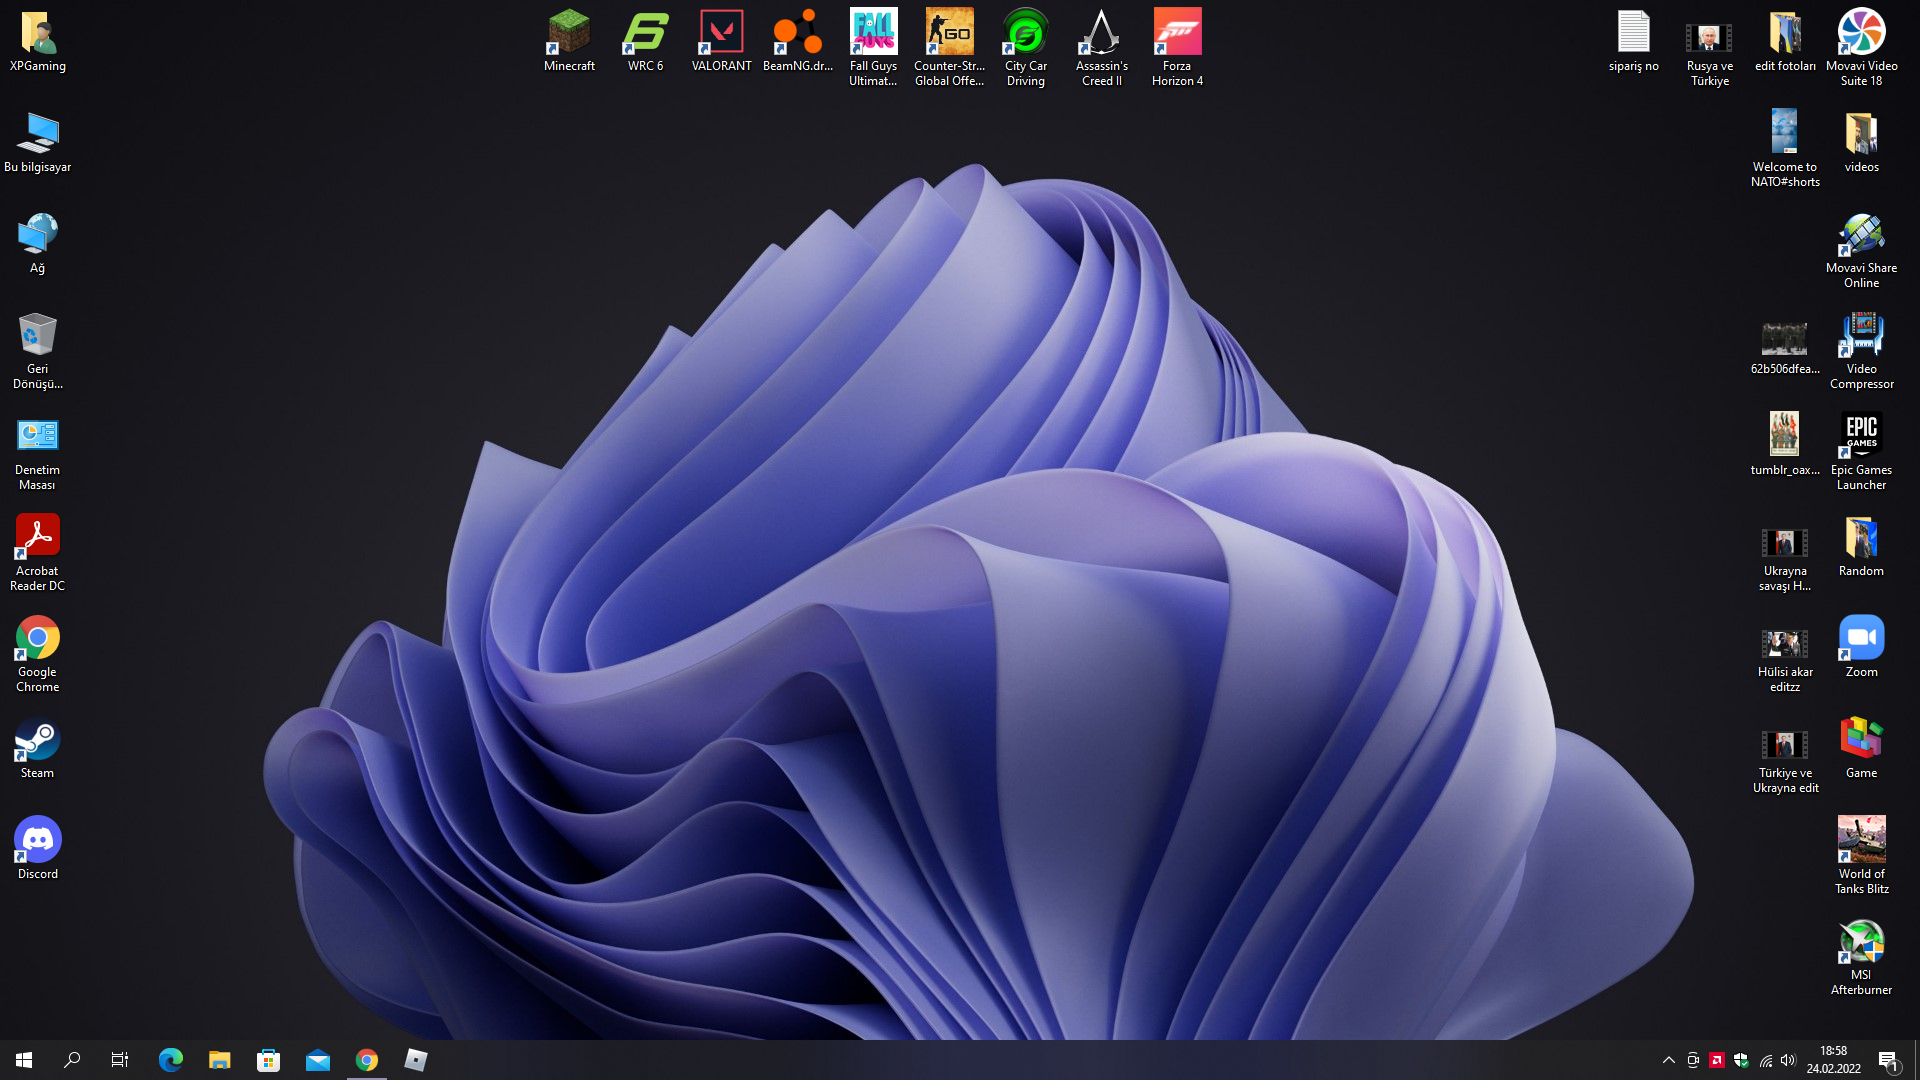The height and width of the screenshot is (1080, 1920).
Task: Select the Denetim Masası icon
Action: click(38, 453)
